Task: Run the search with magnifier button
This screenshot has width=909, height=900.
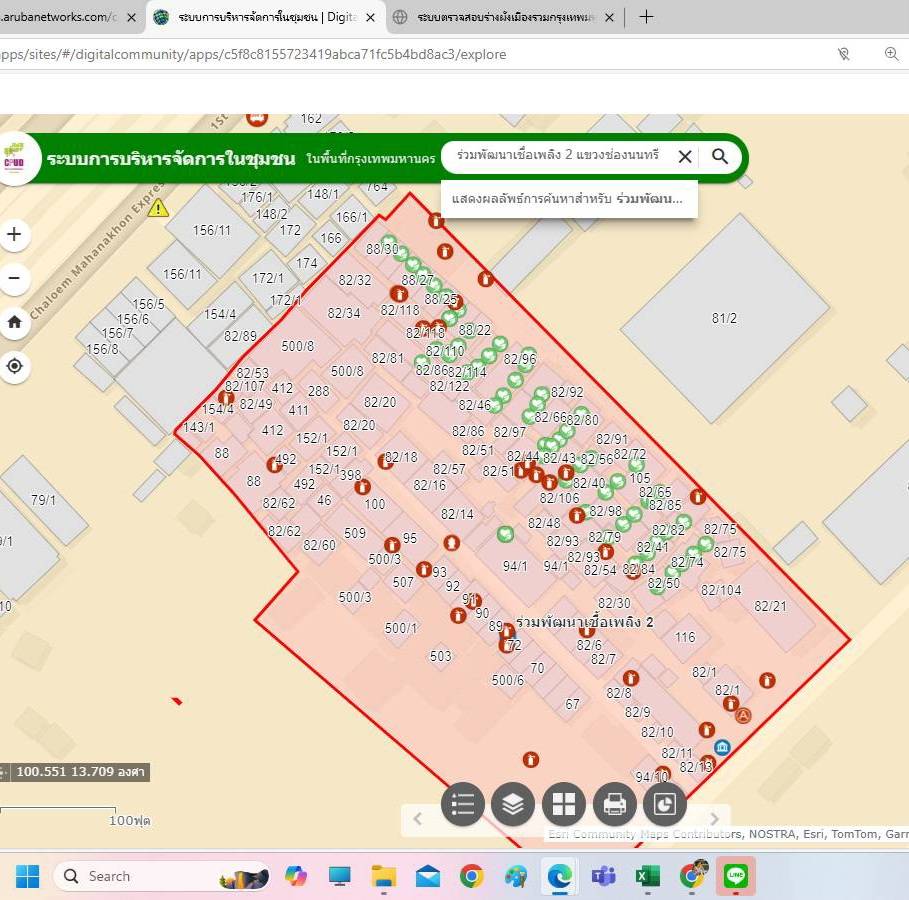Action: (x=720, y=156)
